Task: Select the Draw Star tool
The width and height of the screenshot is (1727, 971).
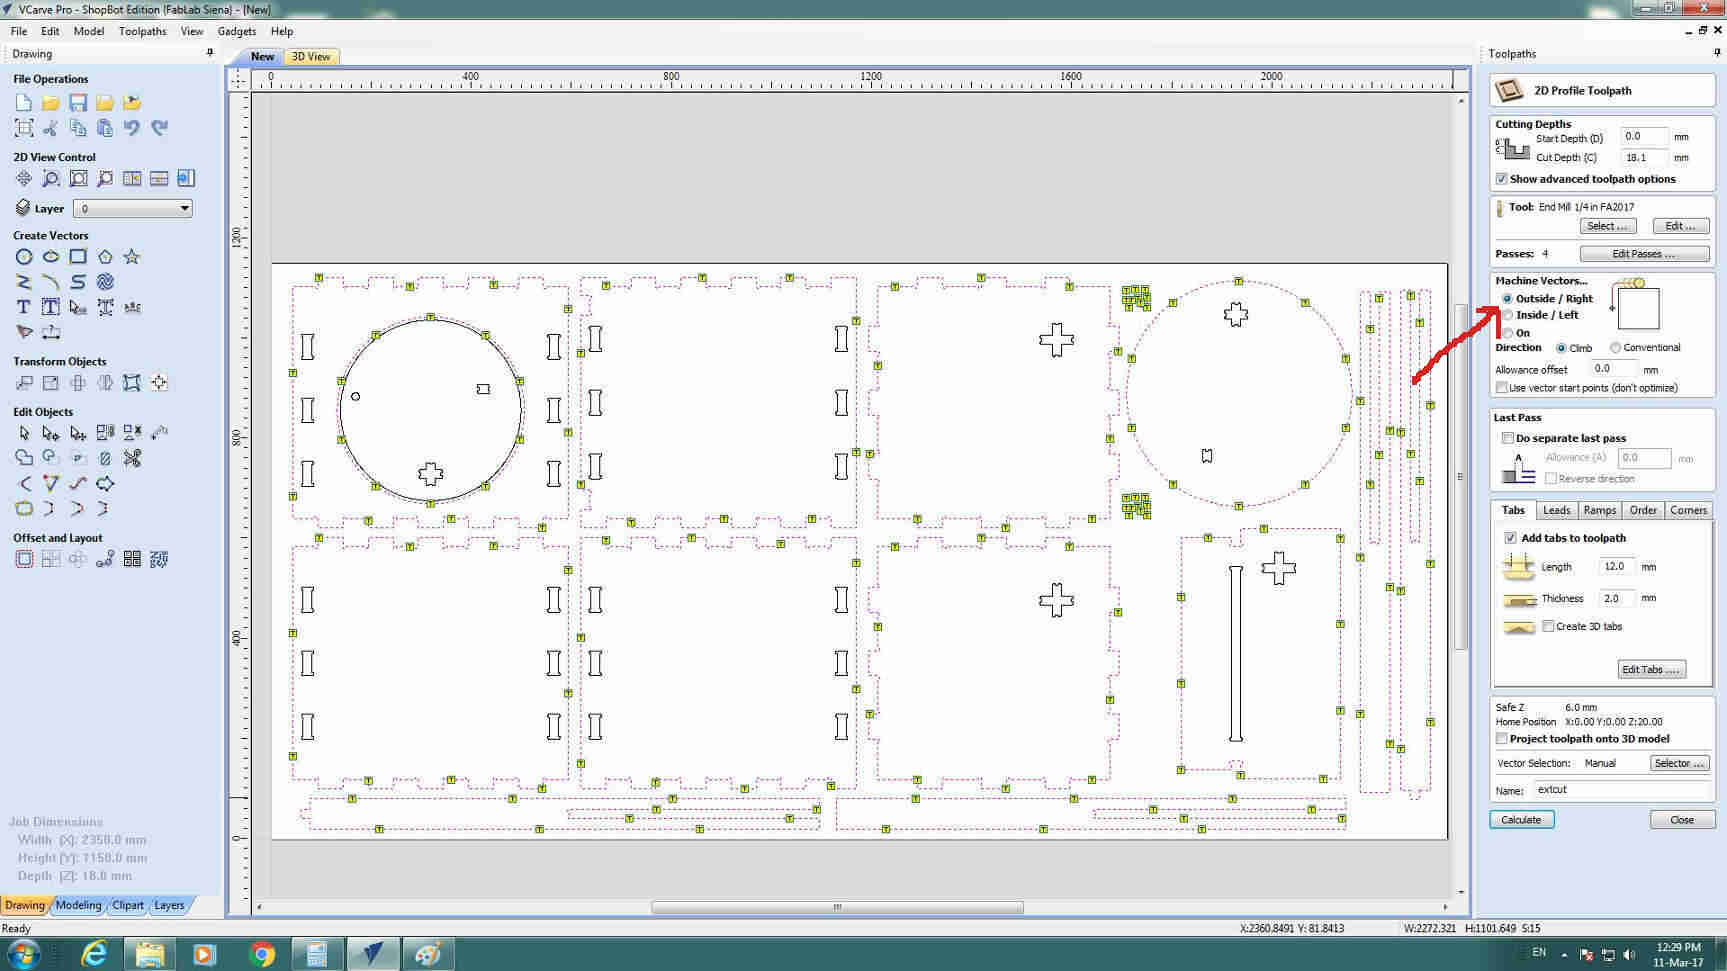Action: click(x=132, y=256)
